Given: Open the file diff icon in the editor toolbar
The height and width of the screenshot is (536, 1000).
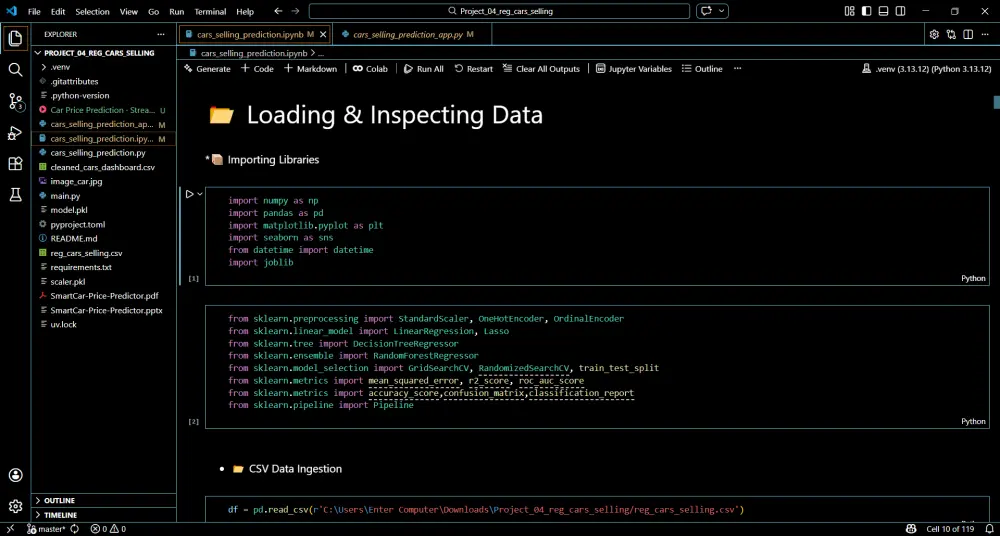Looking at the screenshot, I should pyautogui.click(x=951, y=34).
